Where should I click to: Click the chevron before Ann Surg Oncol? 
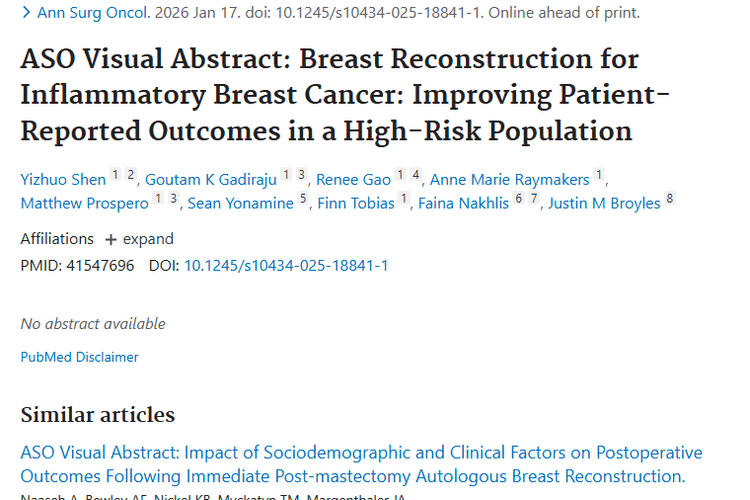tap(25, 13)
